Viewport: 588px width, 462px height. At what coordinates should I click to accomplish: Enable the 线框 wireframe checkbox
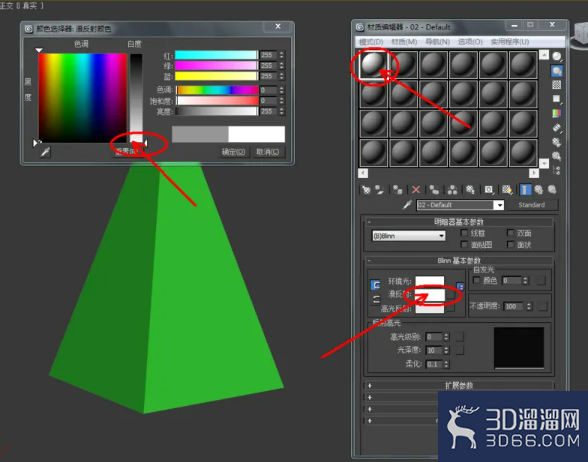point(464,233)
